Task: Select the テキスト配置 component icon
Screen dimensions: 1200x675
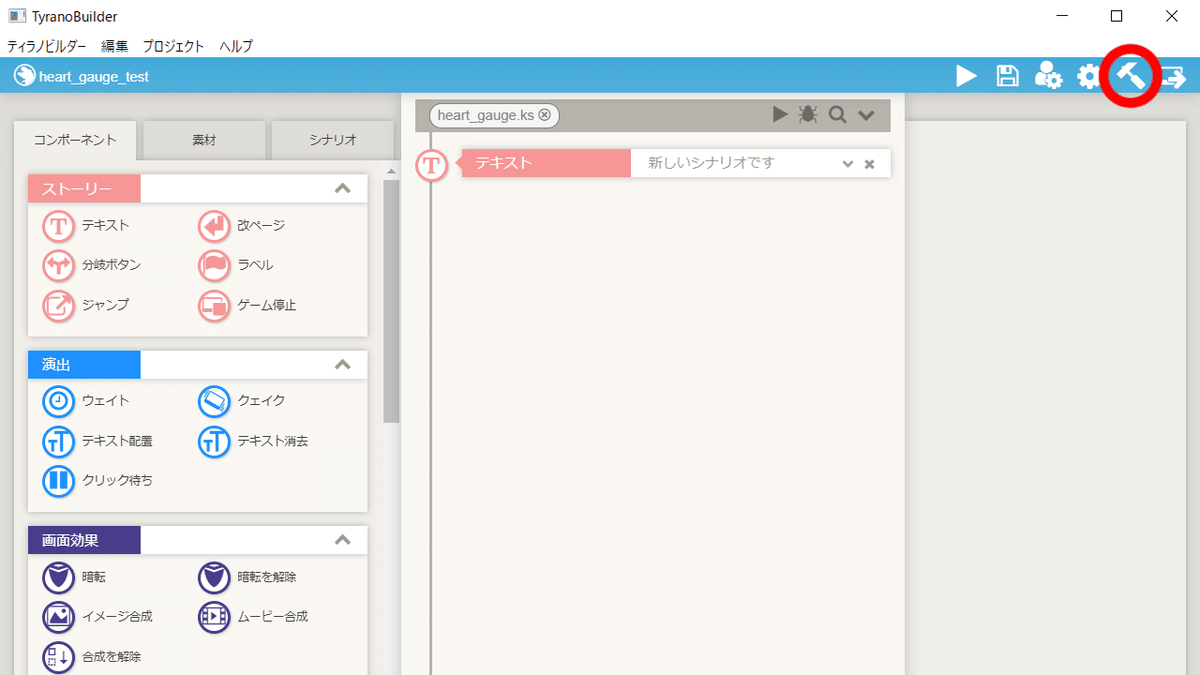Action: tap(59, 441)
